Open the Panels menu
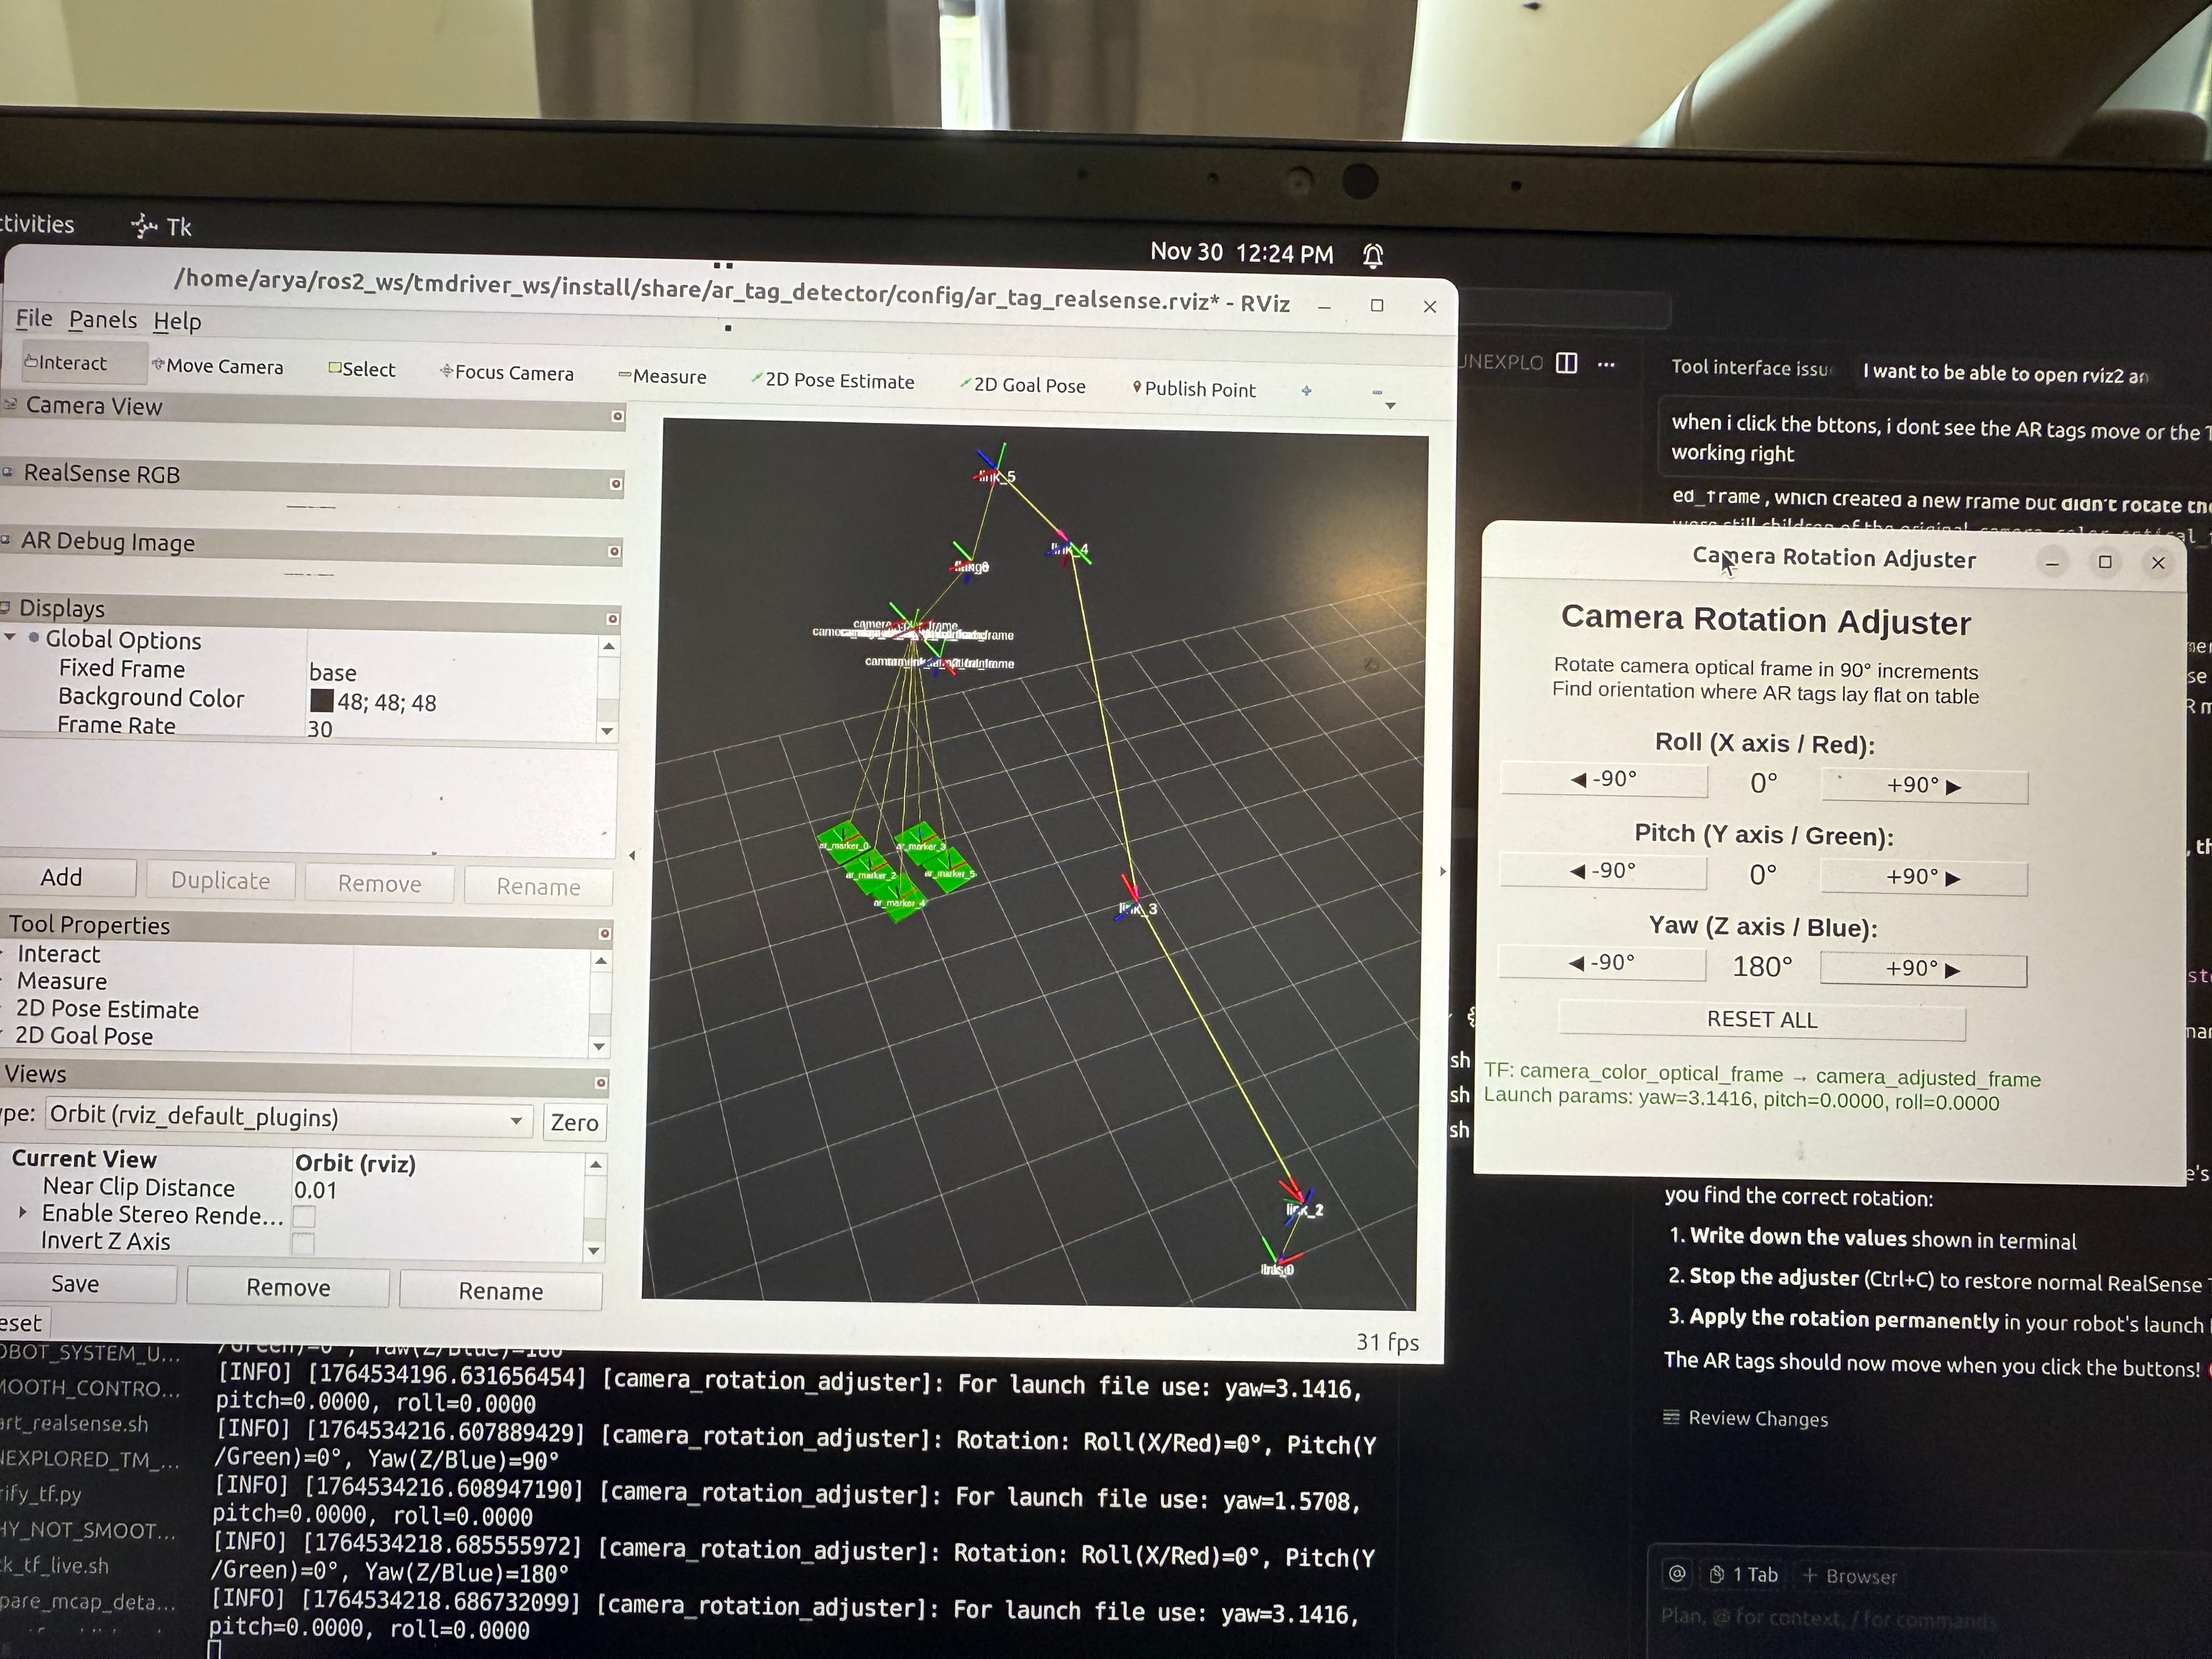 pos(102,320)
